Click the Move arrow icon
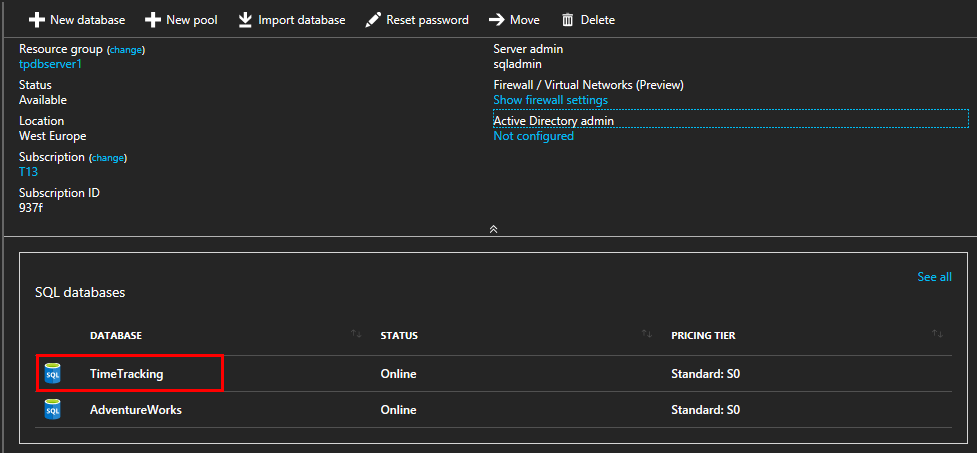 click(496, 20)
